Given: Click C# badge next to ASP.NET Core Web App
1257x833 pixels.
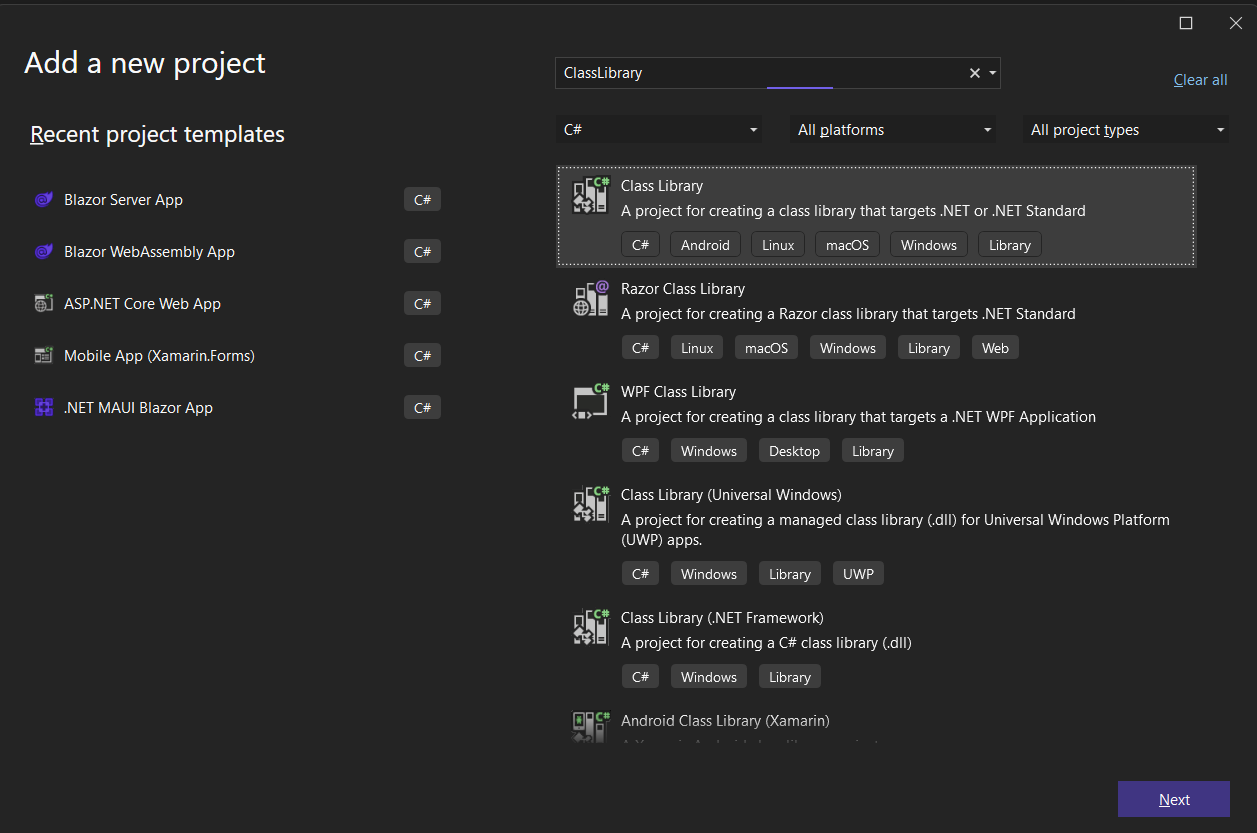Looking at the screenshot, I should [422, 304].
